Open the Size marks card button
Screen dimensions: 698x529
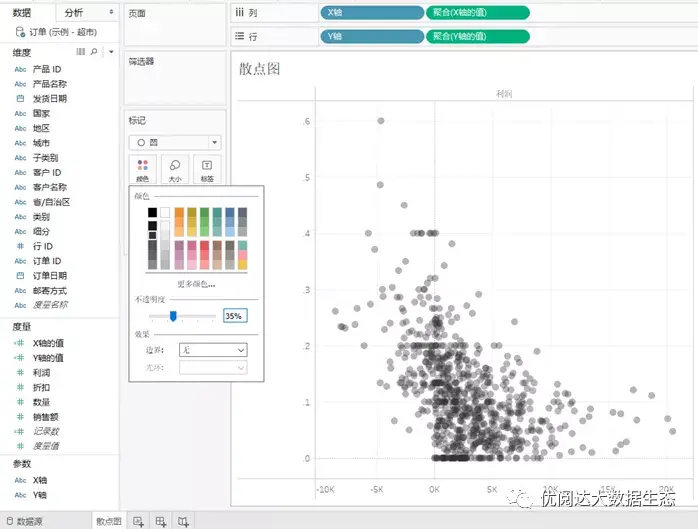(x=175, y=169)
